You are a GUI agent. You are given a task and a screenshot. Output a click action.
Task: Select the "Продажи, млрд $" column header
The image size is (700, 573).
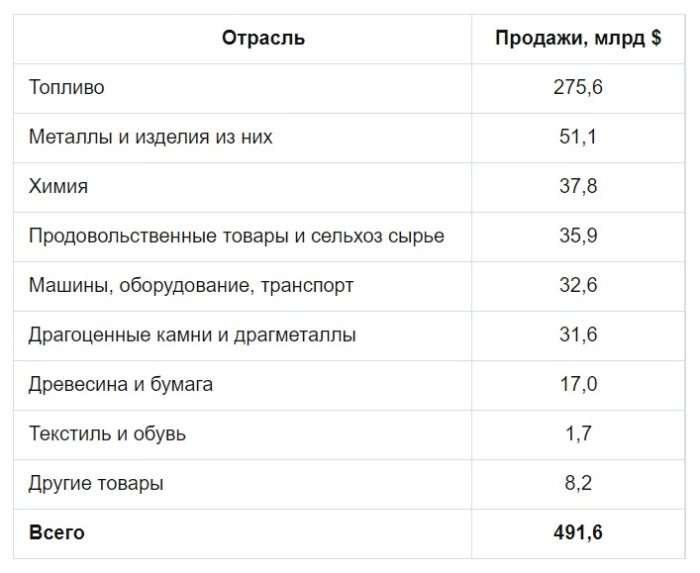578,39
